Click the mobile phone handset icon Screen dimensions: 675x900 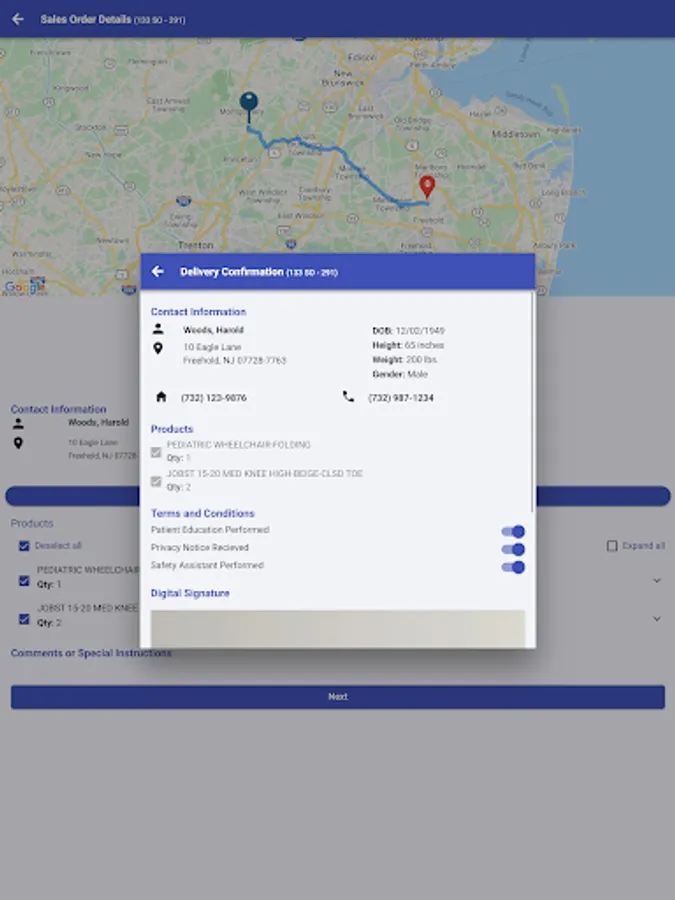coord(348,397)
